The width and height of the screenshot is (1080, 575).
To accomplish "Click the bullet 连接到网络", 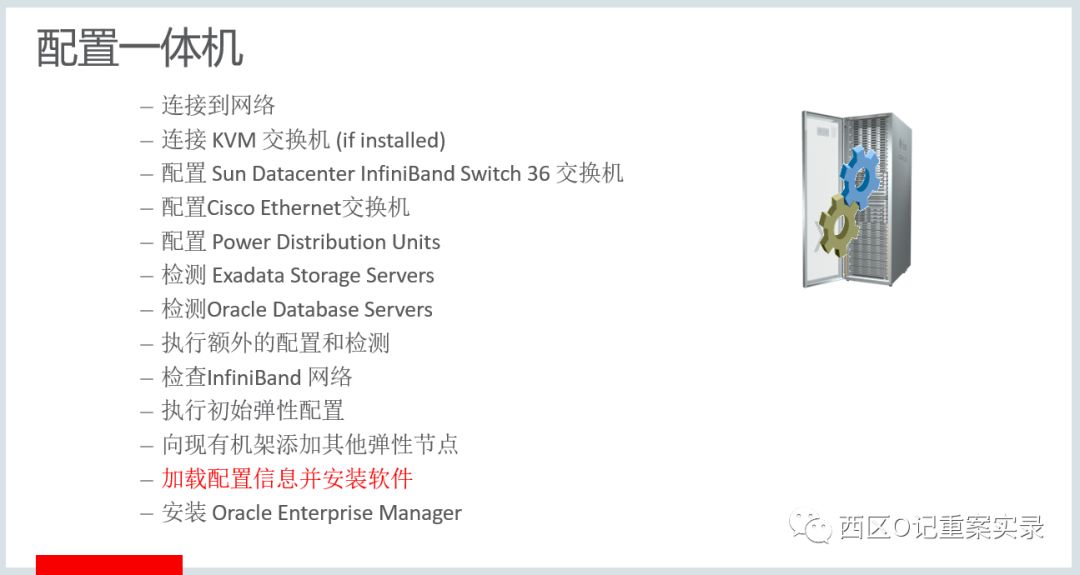I will pyautogui.click(x=218, y=105).
